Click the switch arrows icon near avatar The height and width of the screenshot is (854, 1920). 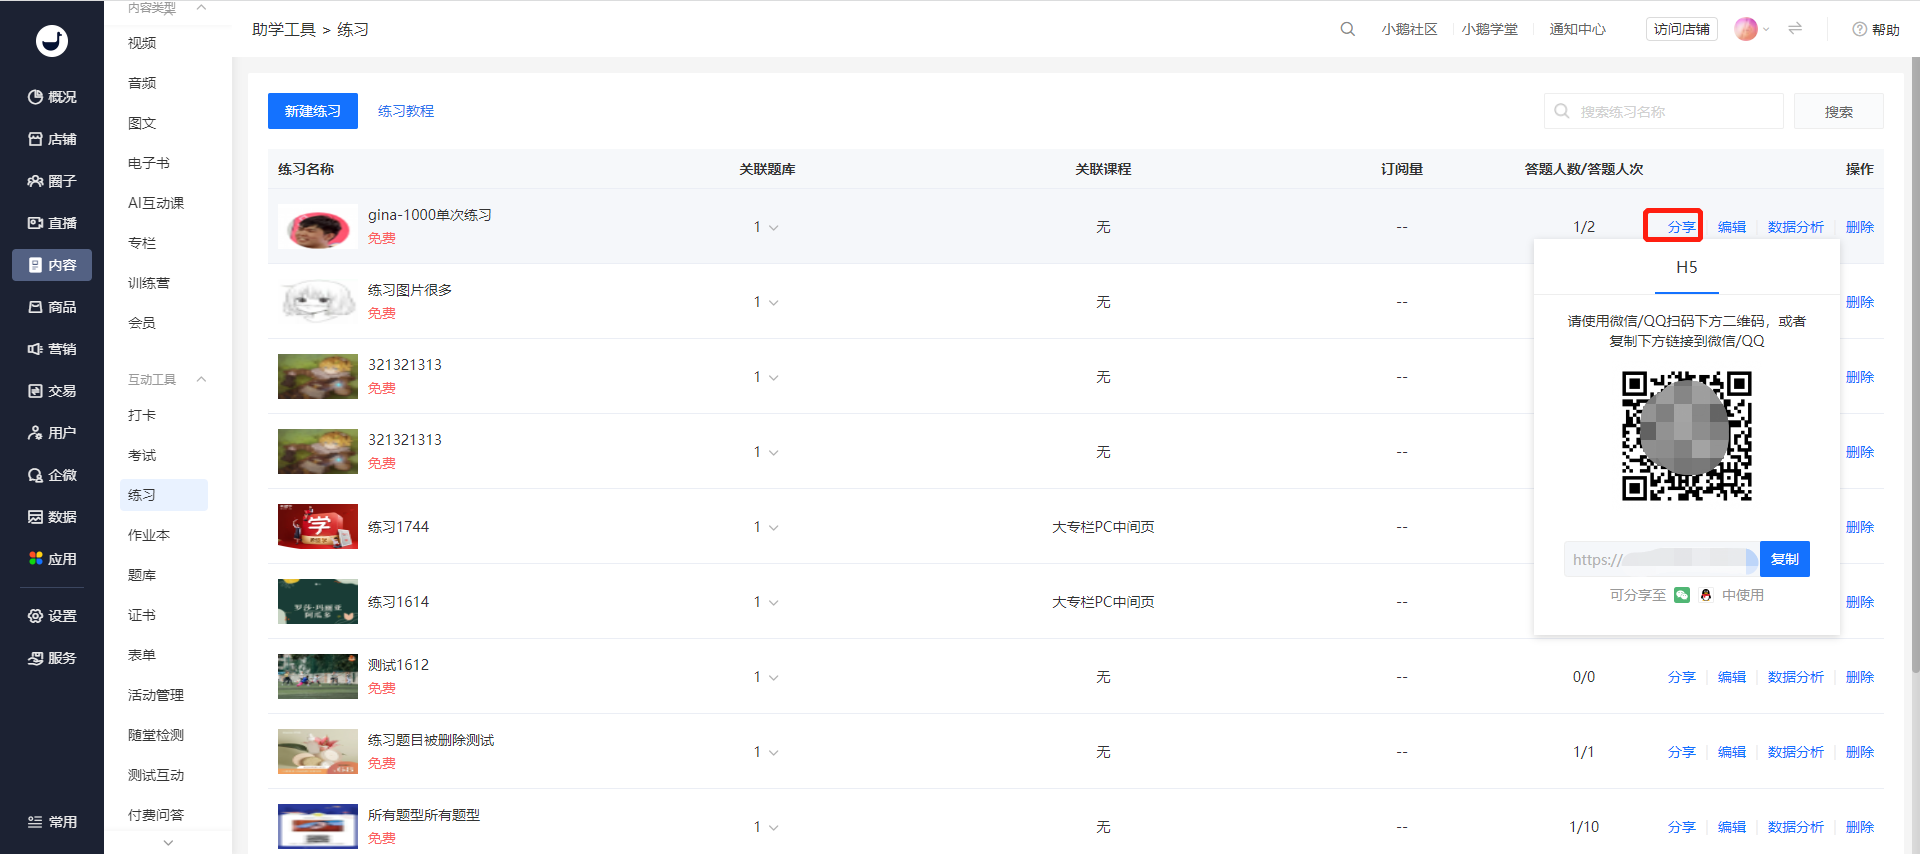[1795, 29]
